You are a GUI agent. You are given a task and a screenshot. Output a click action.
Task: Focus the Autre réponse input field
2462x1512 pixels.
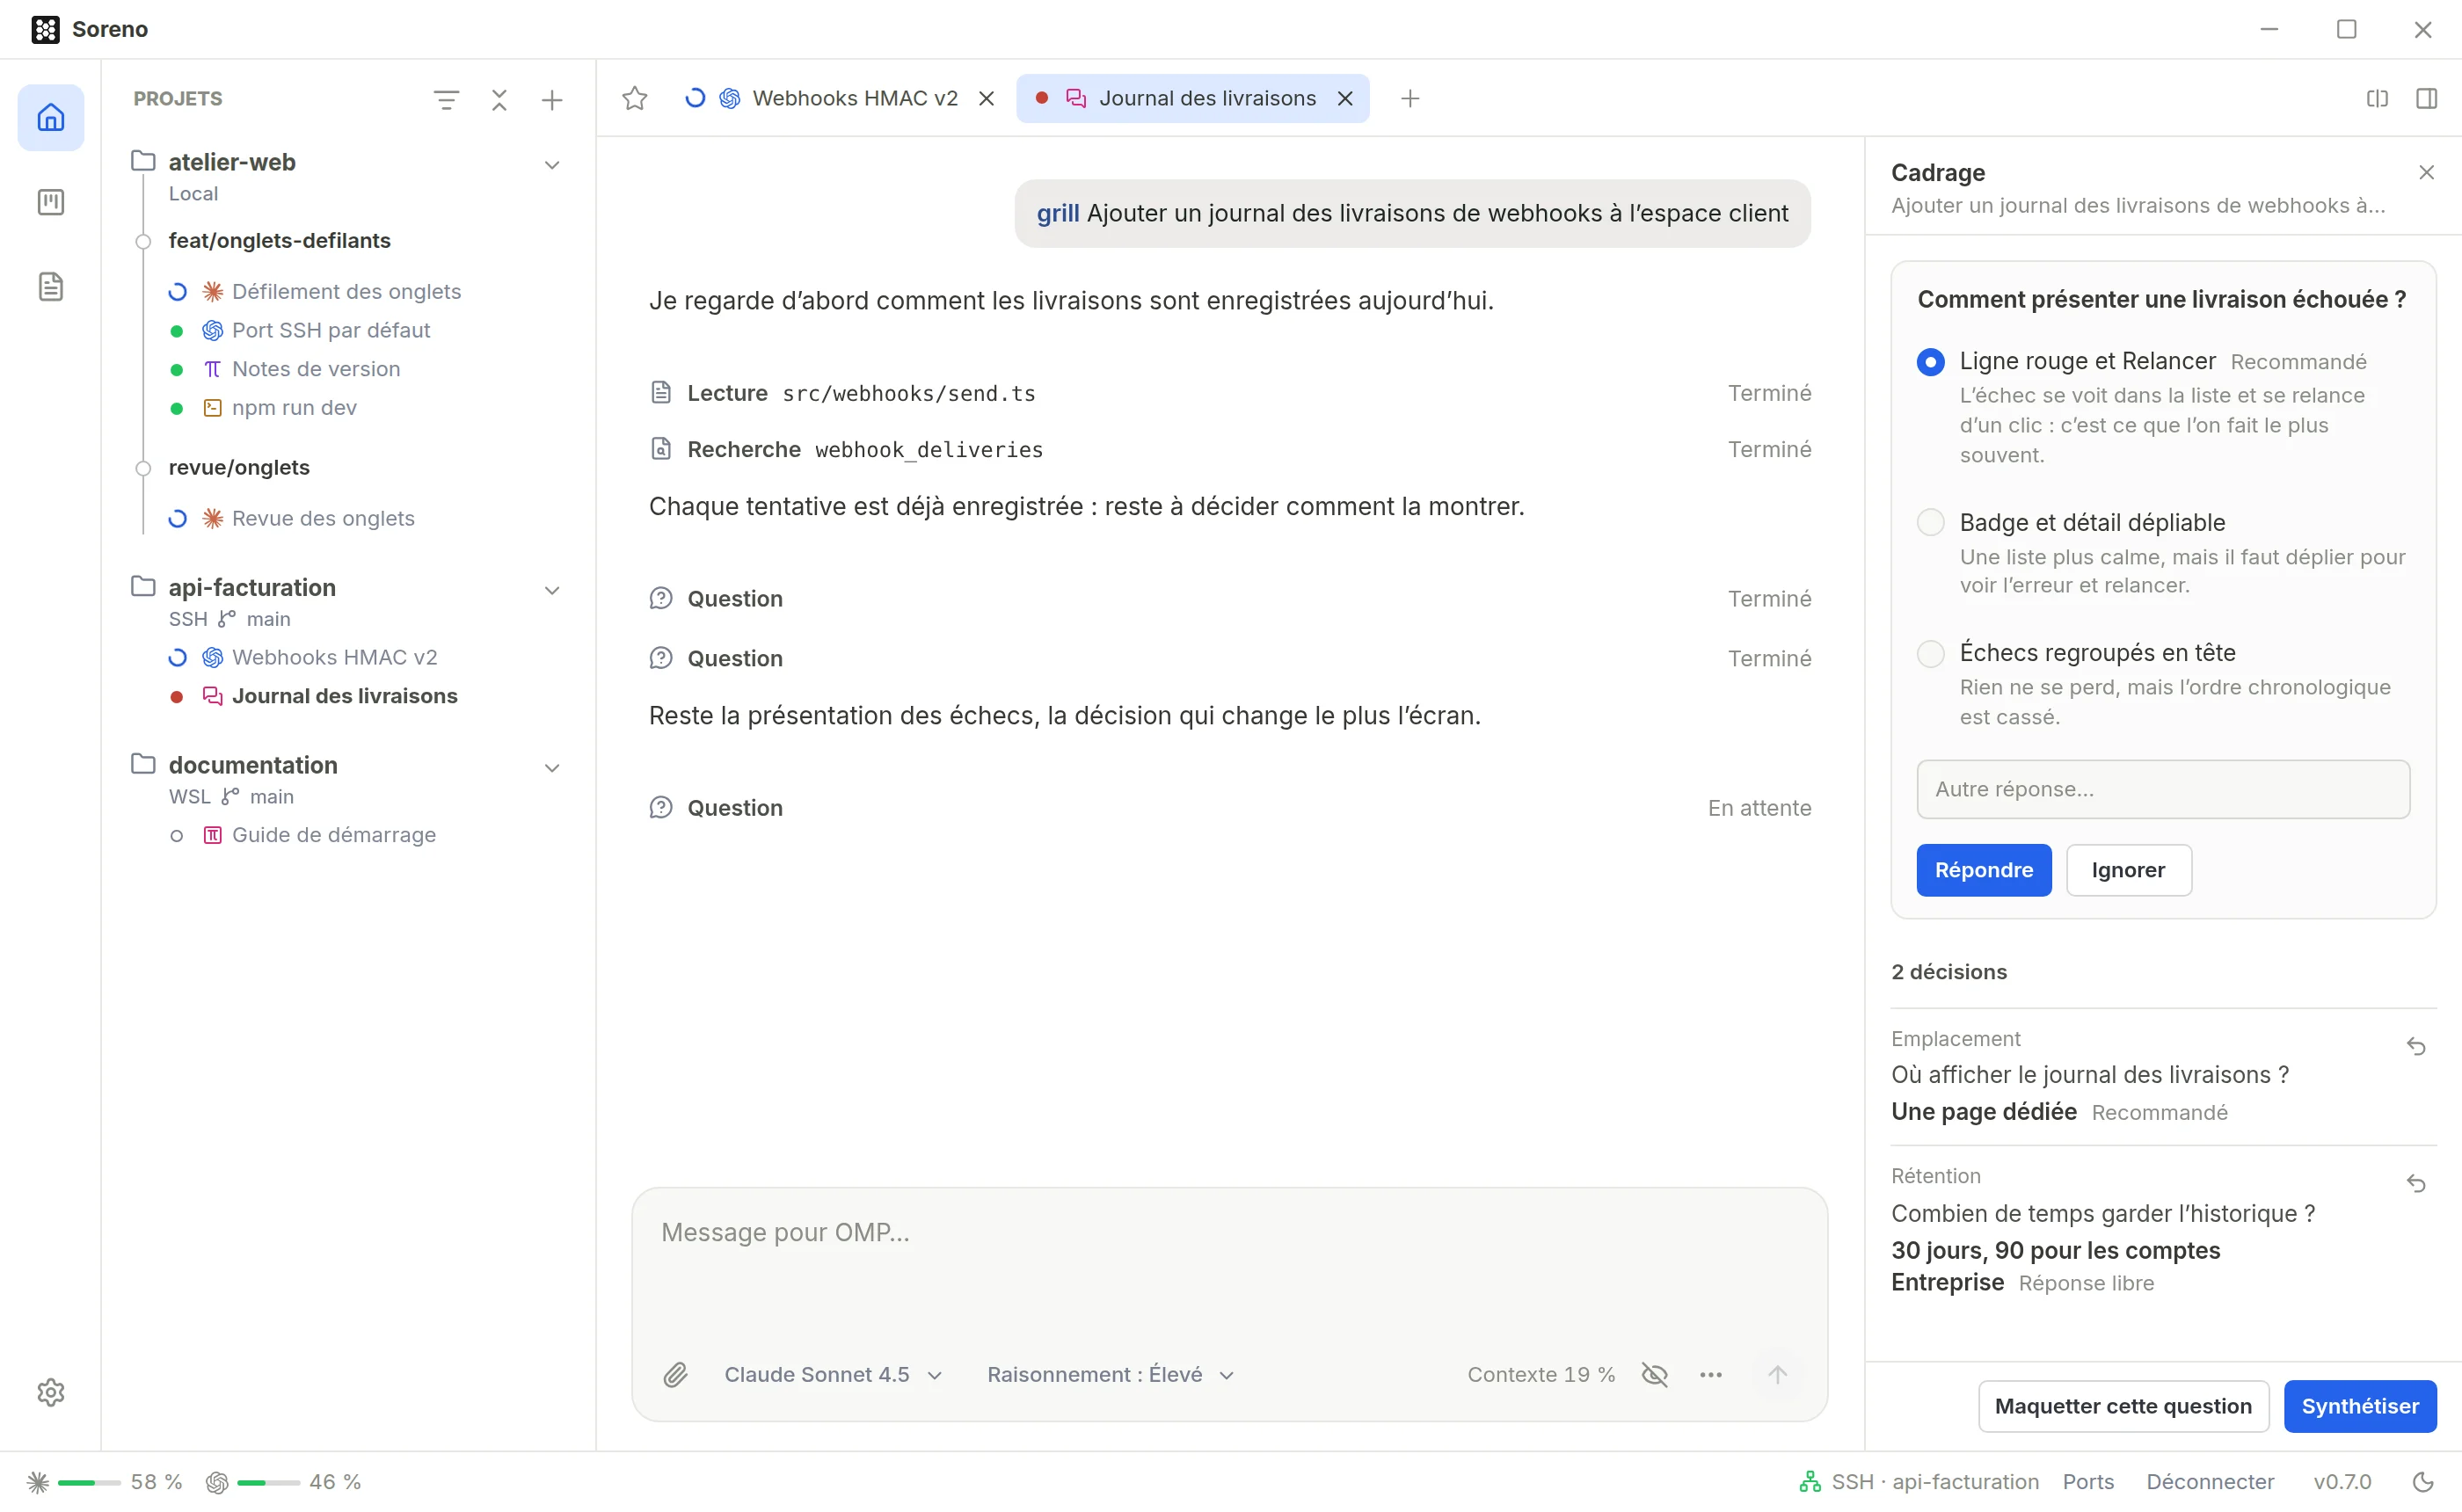(2162, 789)
